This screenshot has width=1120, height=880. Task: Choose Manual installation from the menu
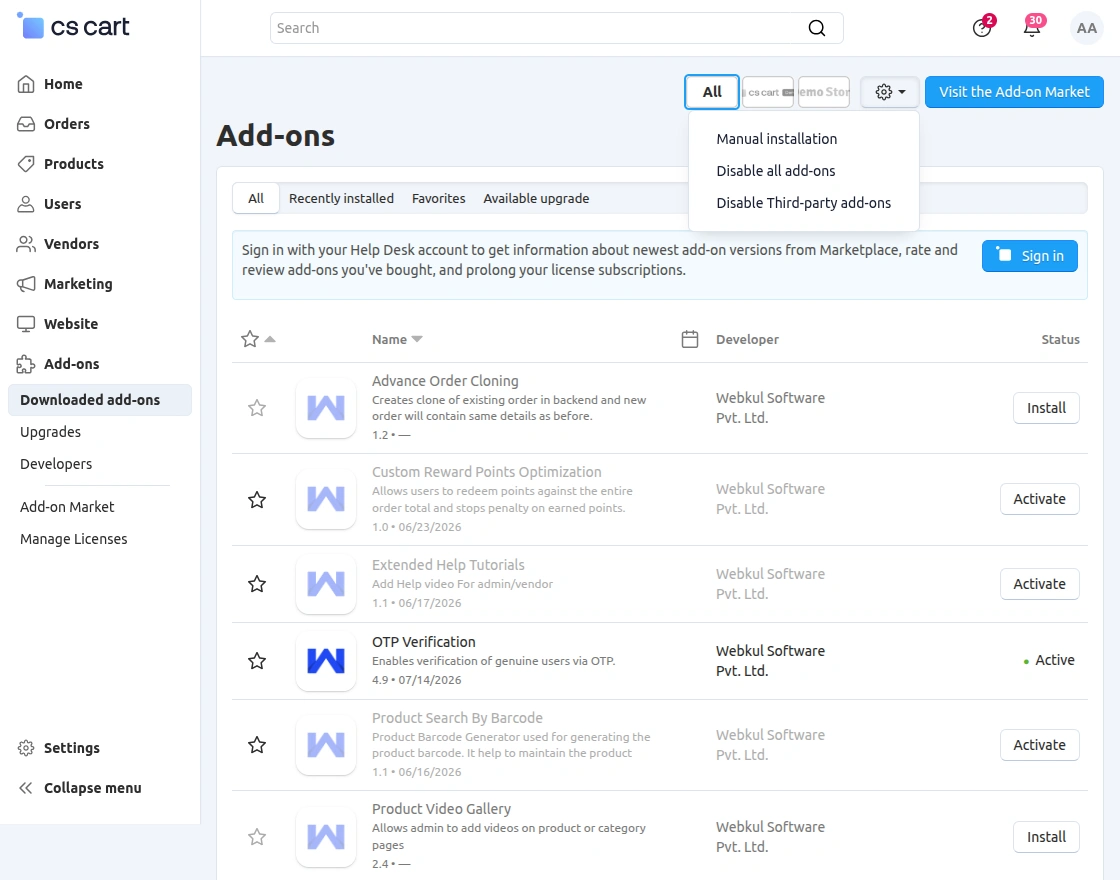[776, 139]
